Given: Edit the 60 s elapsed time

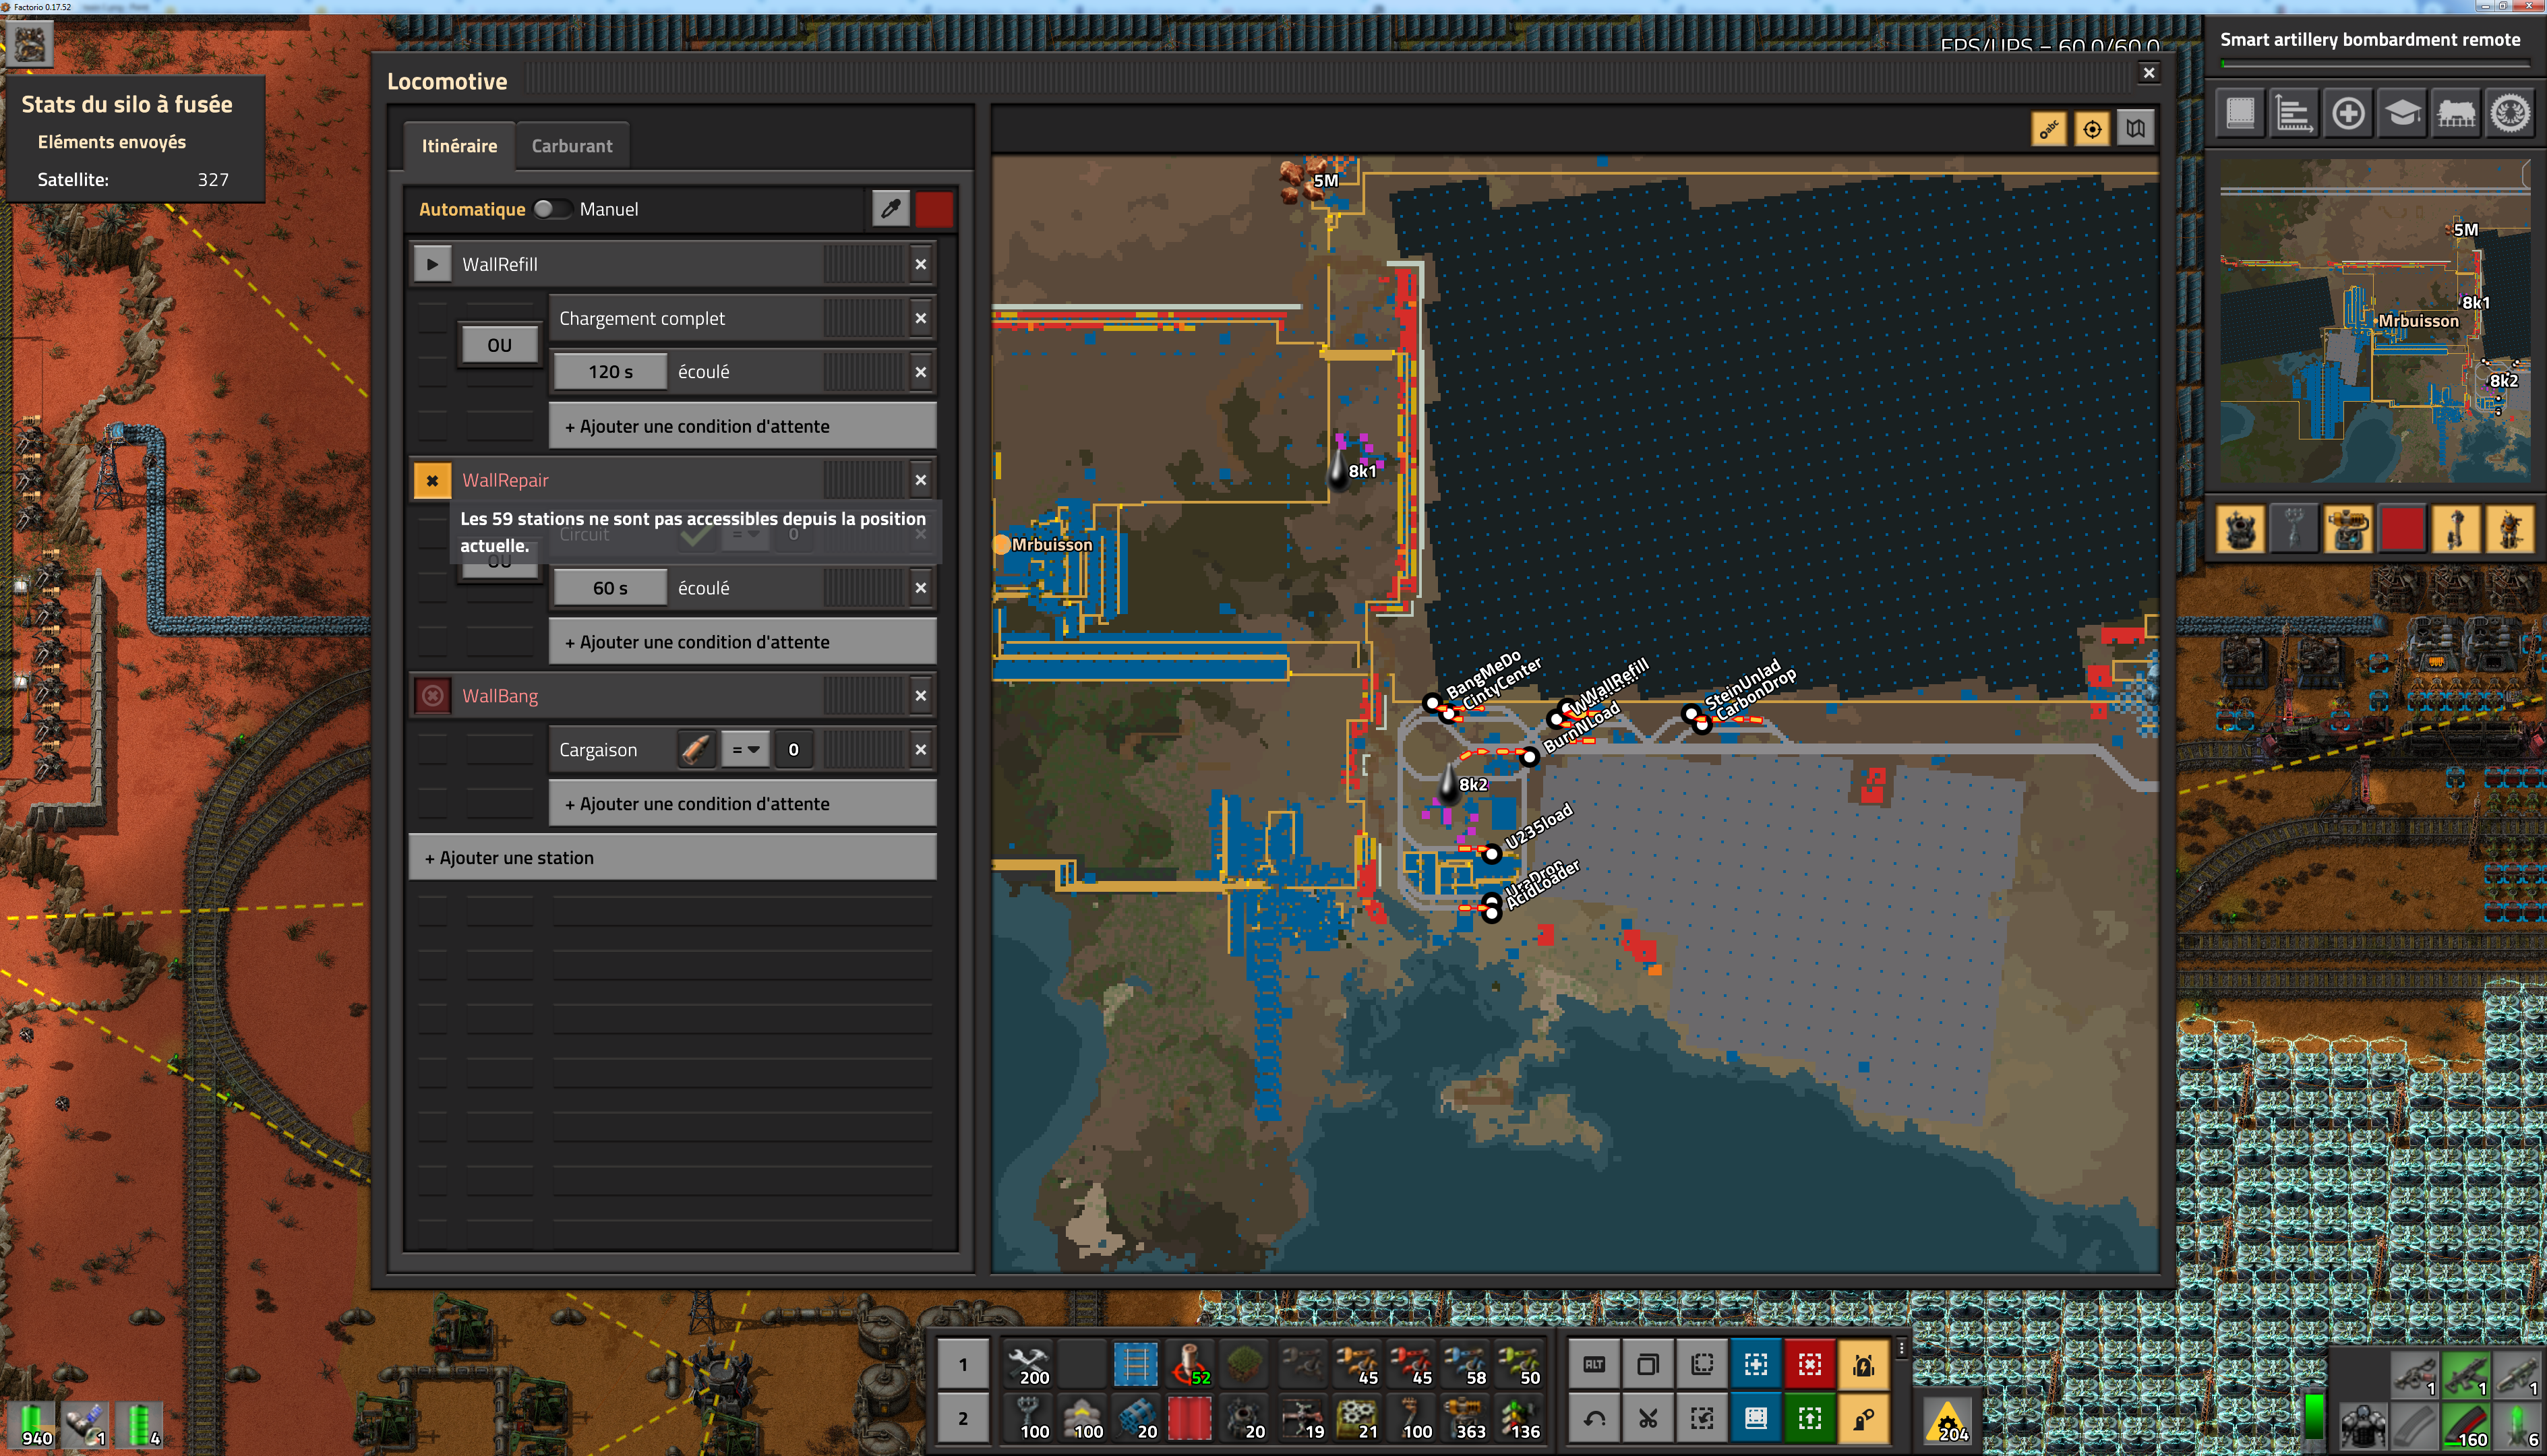Looking at the screenshot, I should tap(610, 589).
